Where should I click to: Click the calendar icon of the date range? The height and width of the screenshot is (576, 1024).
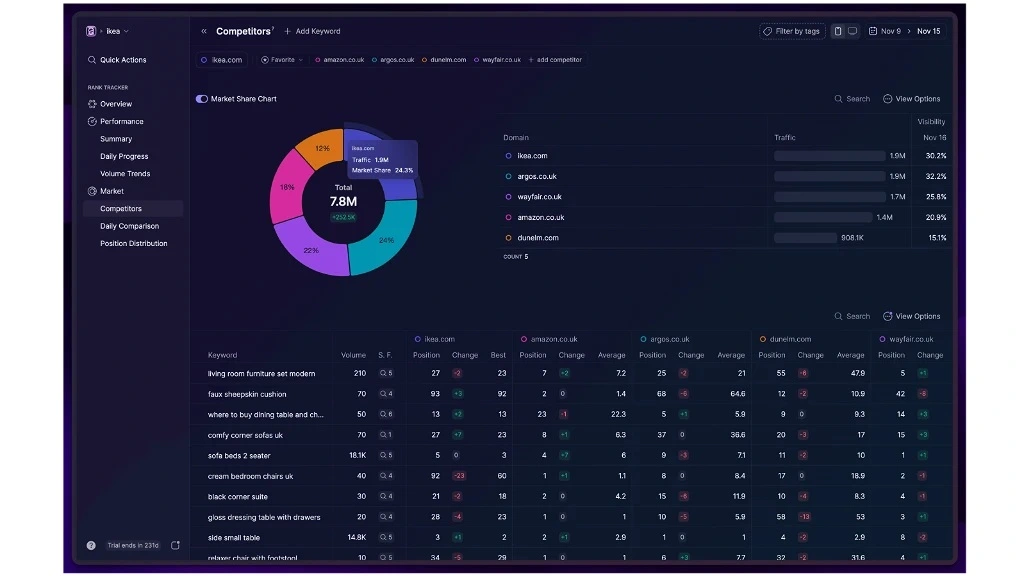[872, 31]
